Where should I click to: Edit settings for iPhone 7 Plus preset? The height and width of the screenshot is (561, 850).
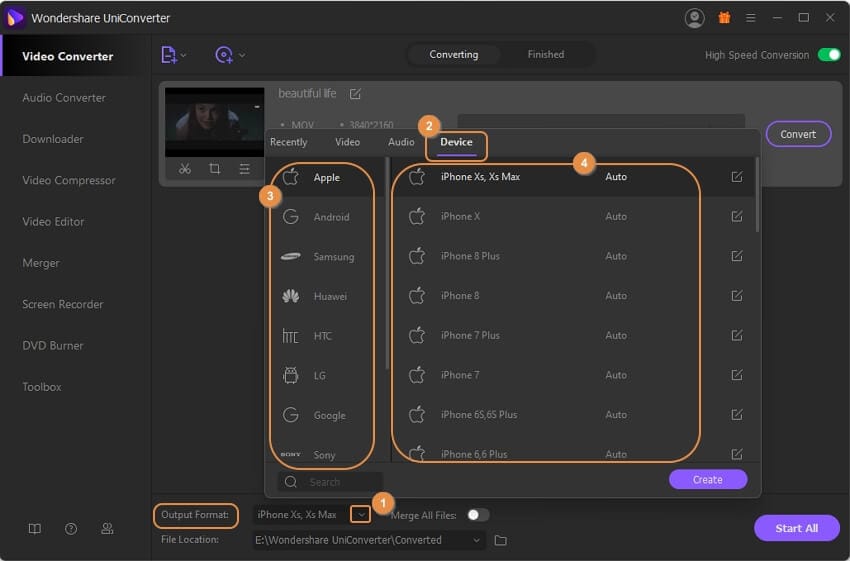(737, 335)
